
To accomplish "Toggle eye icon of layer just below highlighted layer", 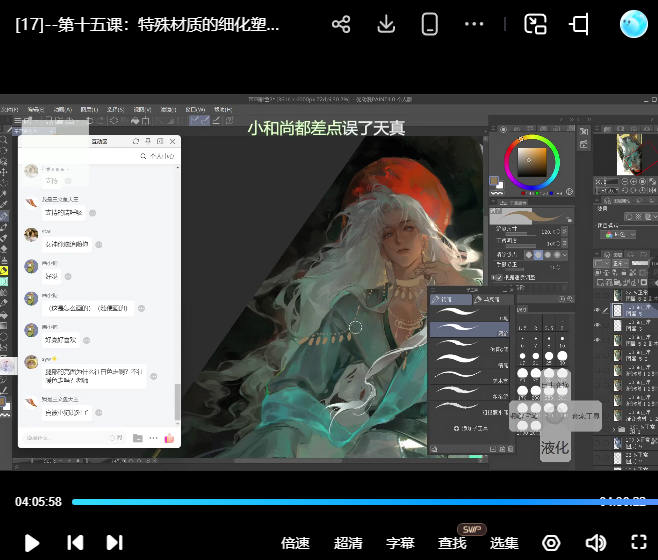I will click(597, 325).
